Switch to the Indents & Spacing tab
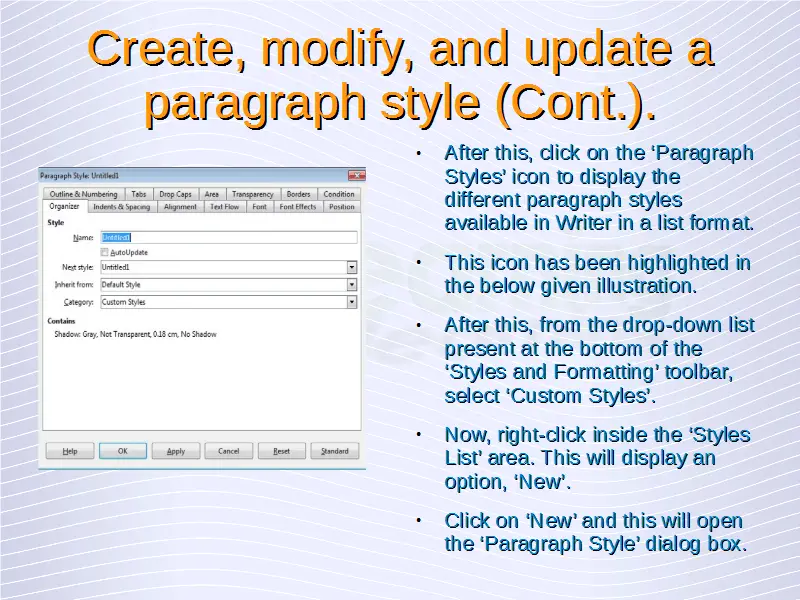Viewport: 800px width, 600px height. (x=121, y=207)
